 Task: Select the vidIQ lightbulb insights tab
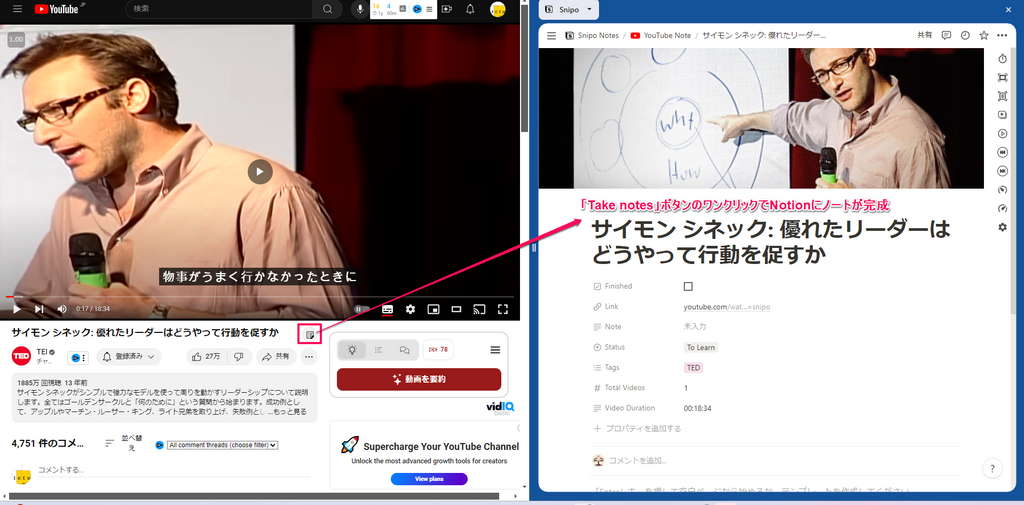(x=353, y=350)
